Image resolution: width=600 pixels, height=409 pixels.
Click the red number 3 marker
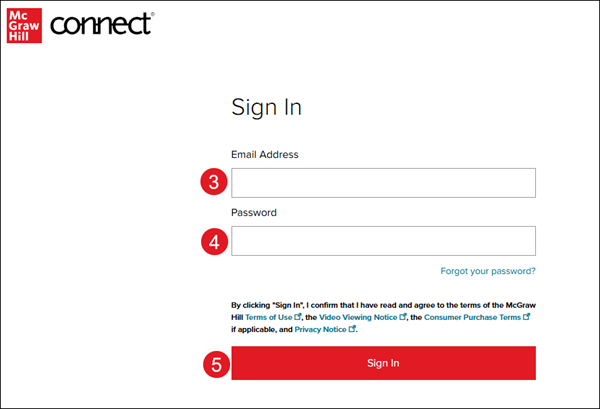click(x=211, y=183)
